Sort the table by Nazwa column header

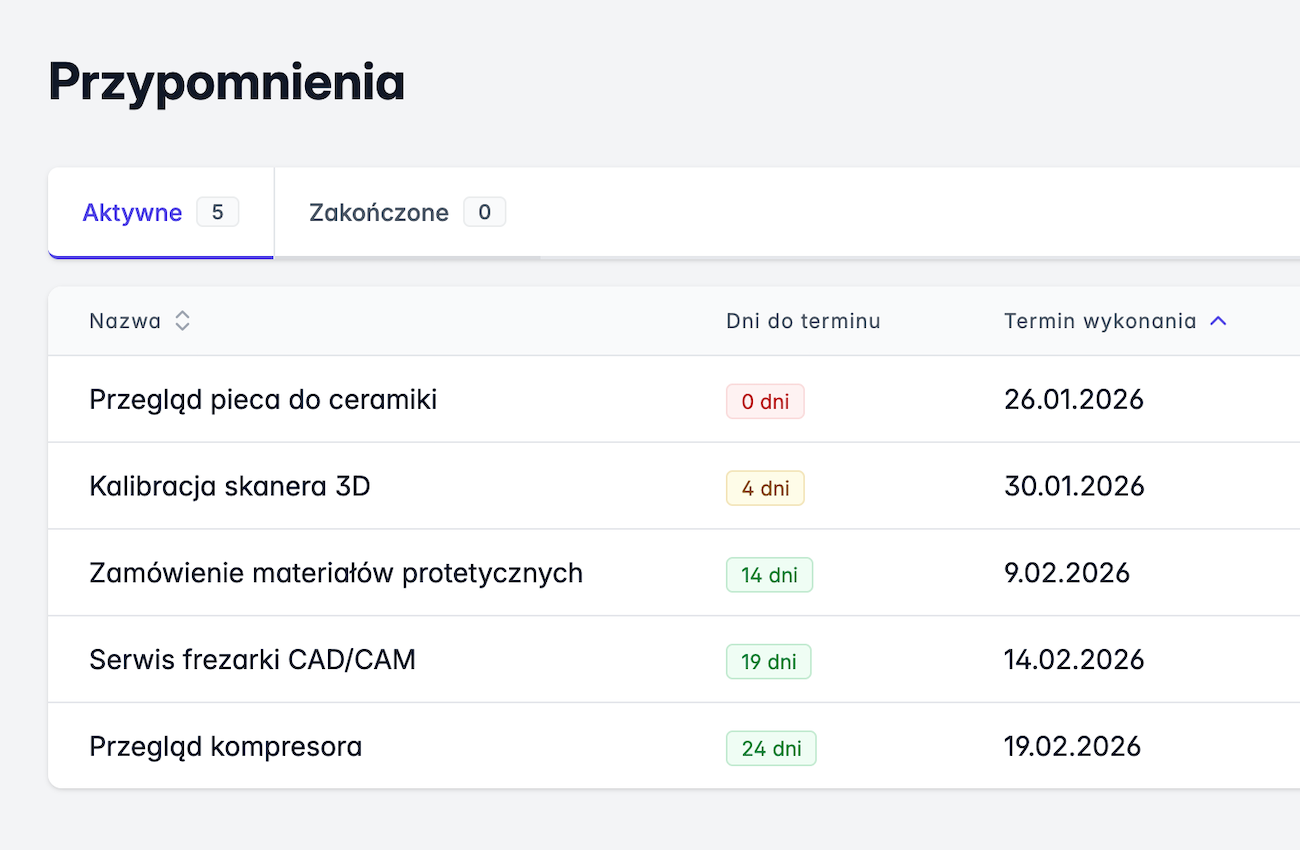pyautogui.click(x=125, y=321)
